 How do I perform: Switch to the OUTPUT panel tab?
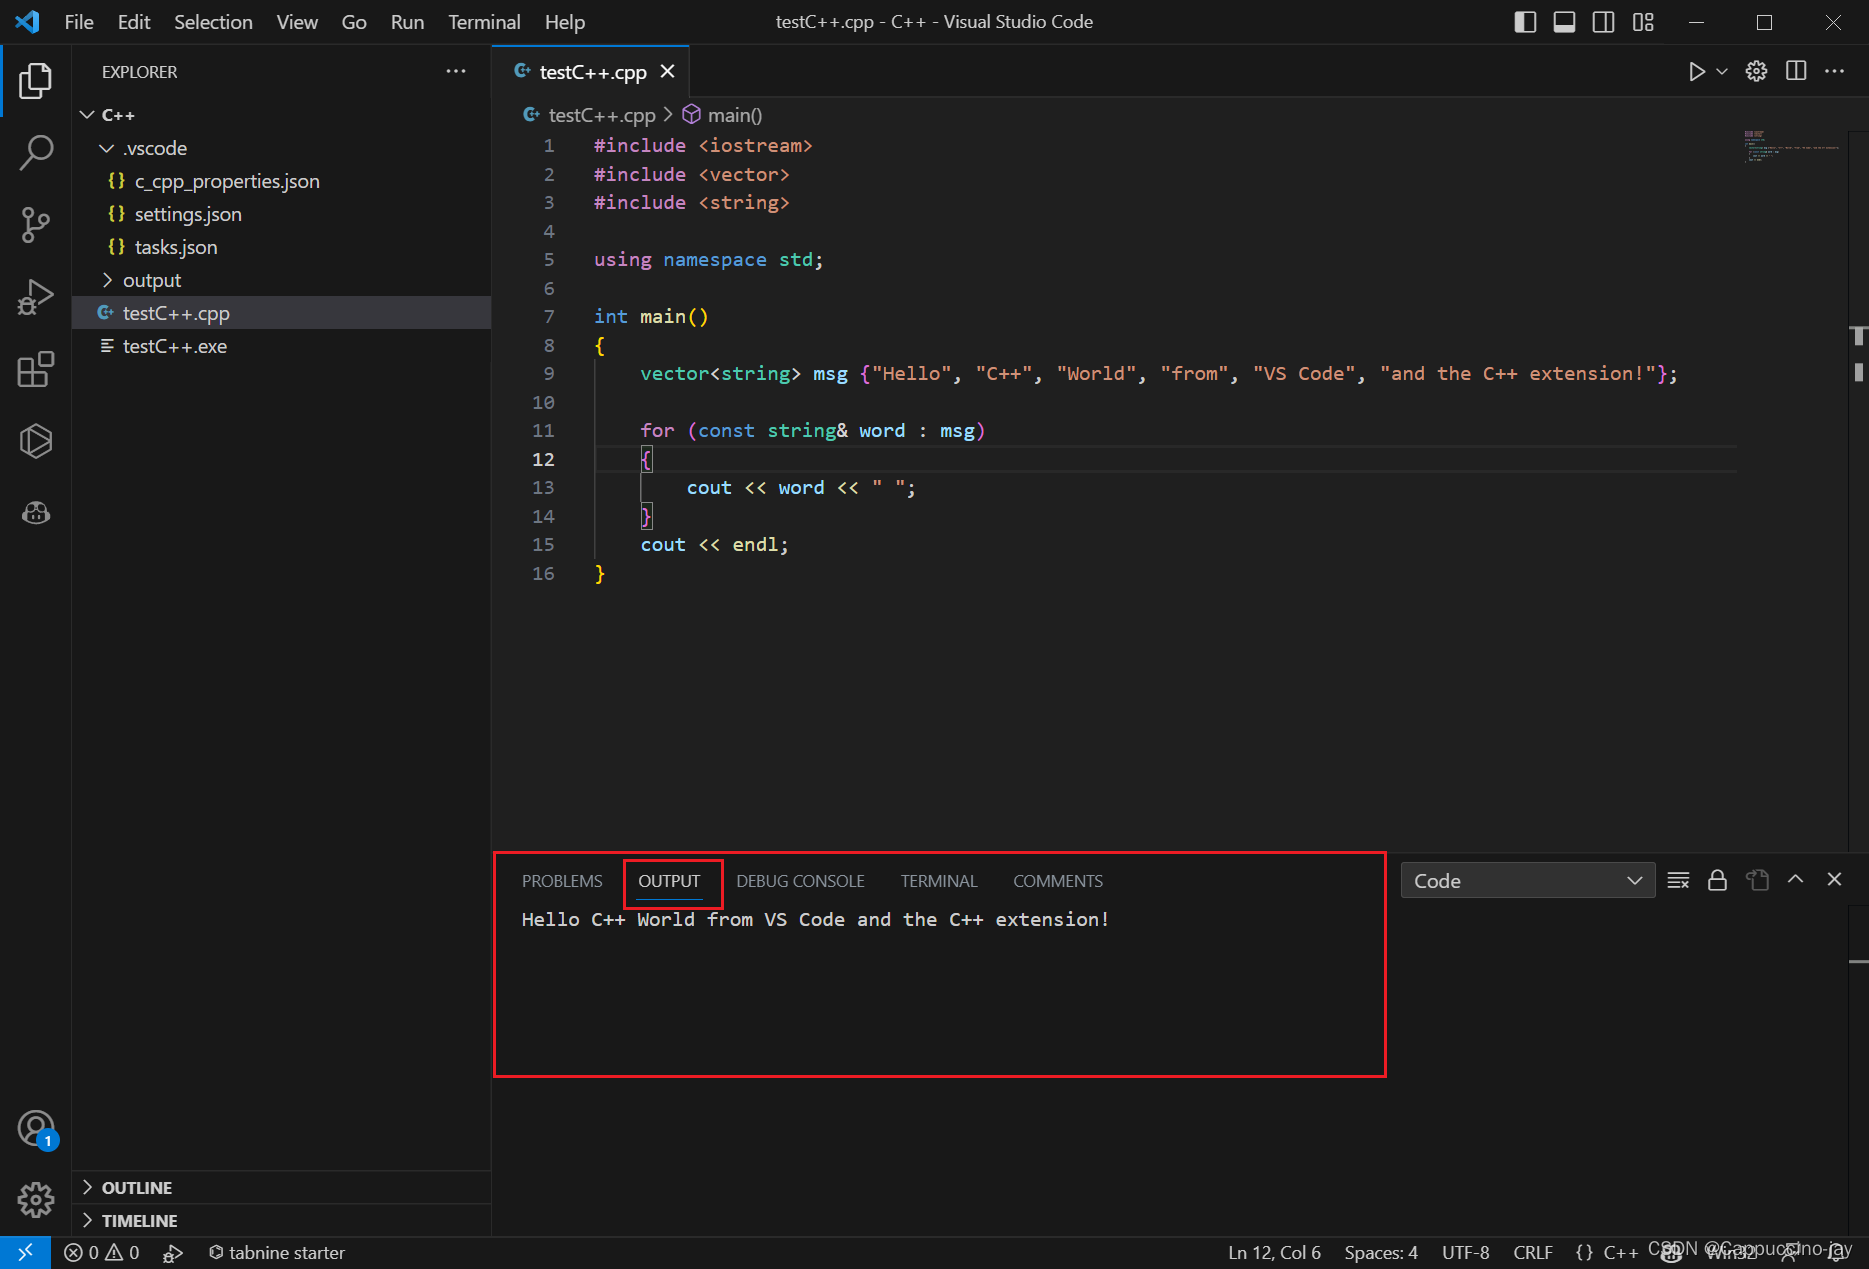tap(669, 881)
